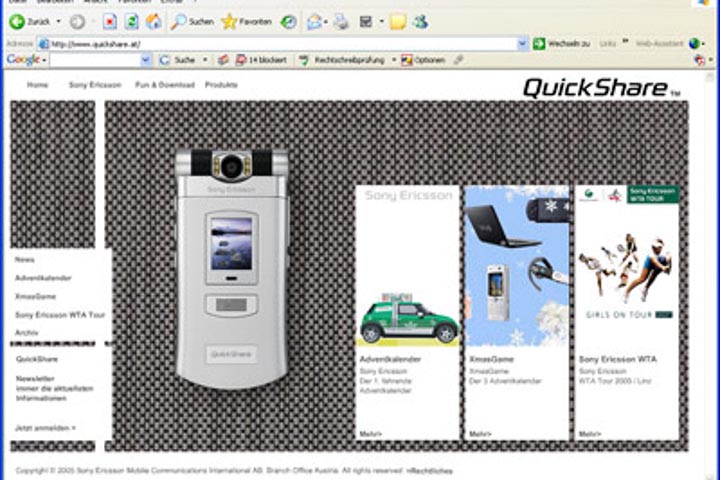Click the Wechseln zu go button

561,44
